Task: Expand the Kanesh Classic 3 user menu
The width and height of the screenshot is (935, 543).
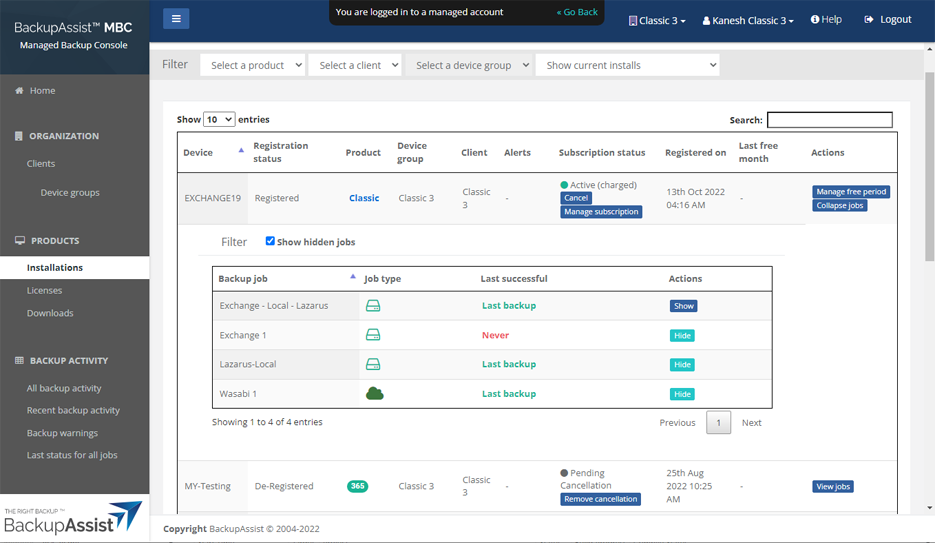Action: click(748, 21)
